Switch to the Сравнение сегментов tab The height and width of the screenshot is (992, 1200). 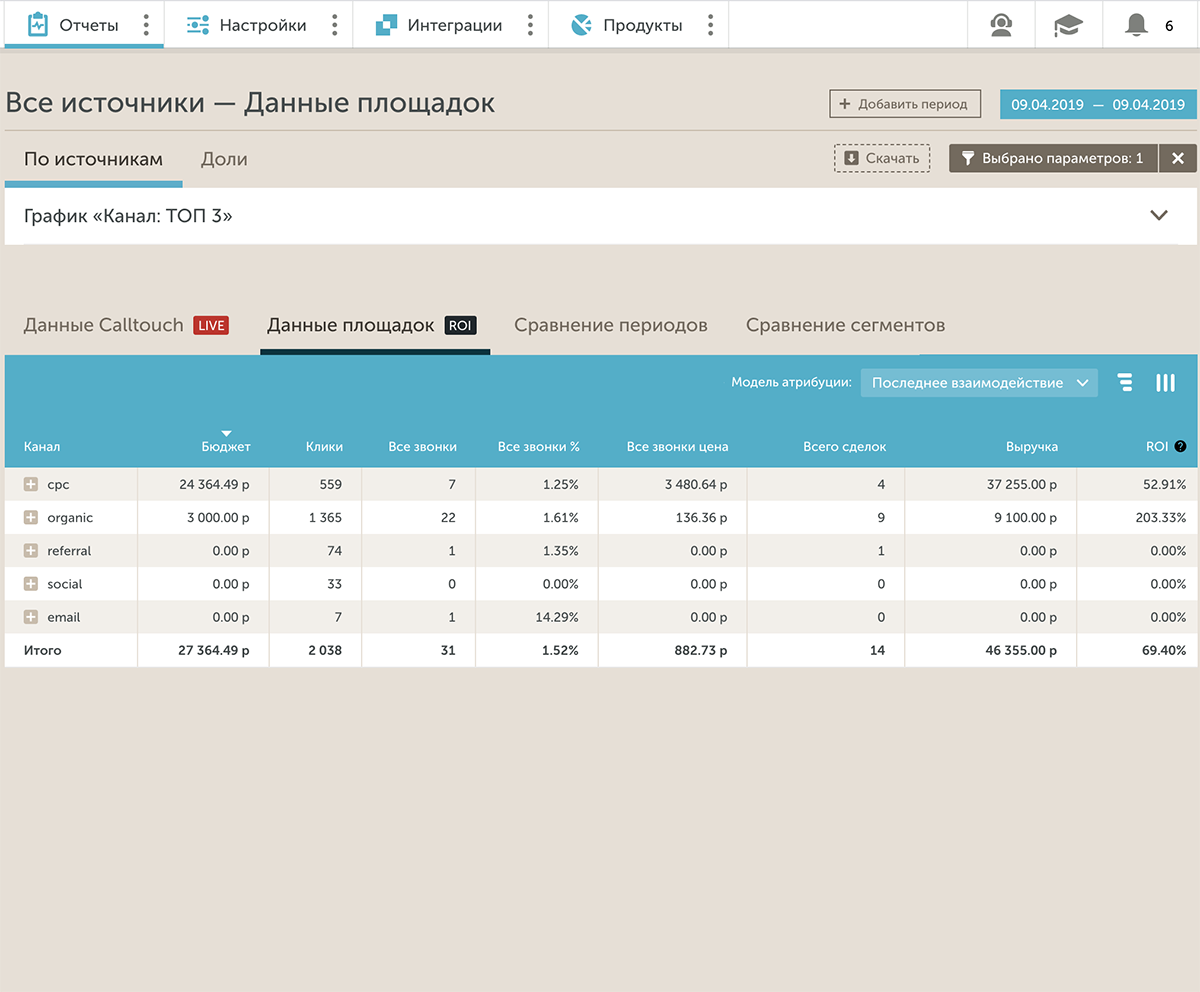coord(845,325)
